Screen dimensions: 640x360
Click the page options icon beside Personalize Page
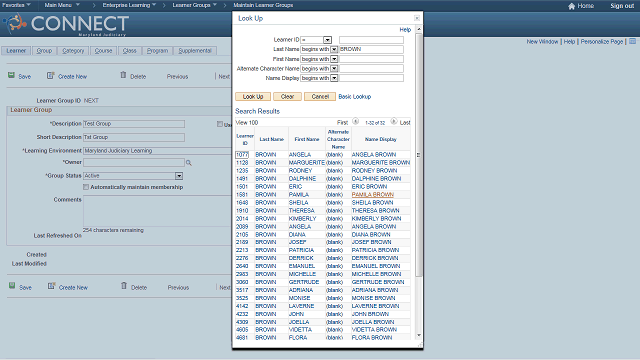pyautogui.click(x=632, y=41)
